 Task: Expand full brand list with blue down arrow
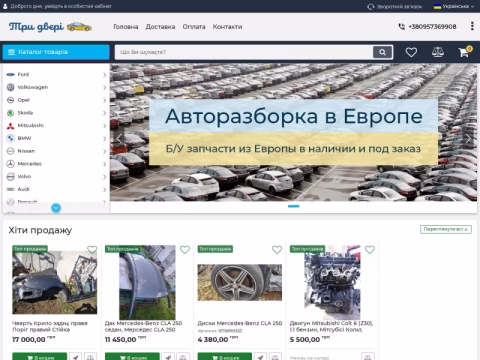tap(56, 208)
